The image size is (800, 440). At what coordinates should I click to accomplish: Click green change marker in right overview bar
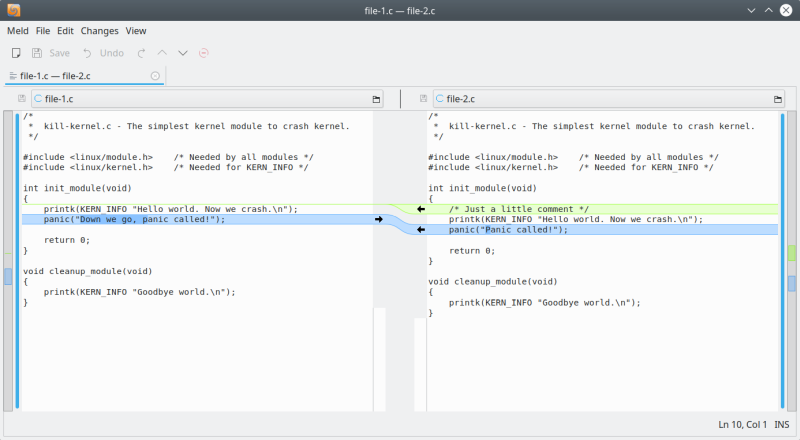point(792,253)
